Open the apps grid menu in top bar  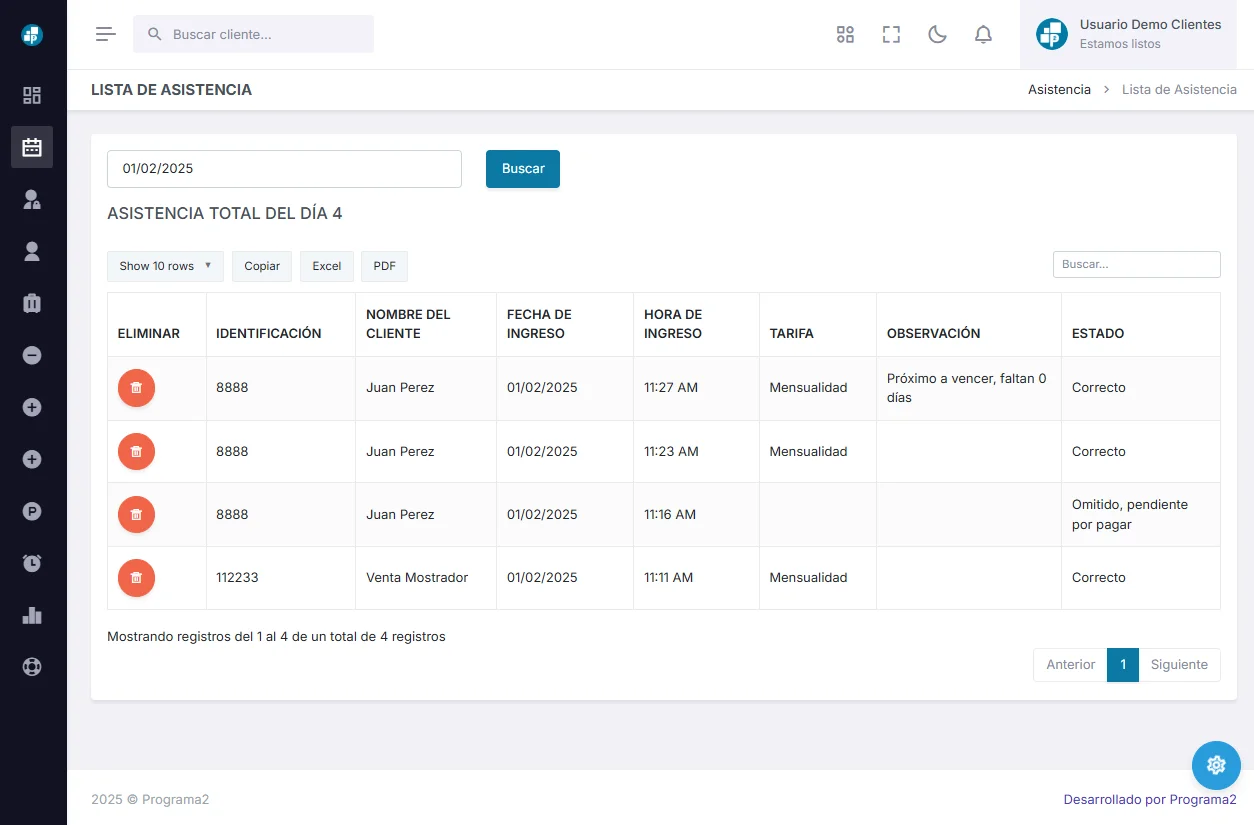[x=845, y=35]
